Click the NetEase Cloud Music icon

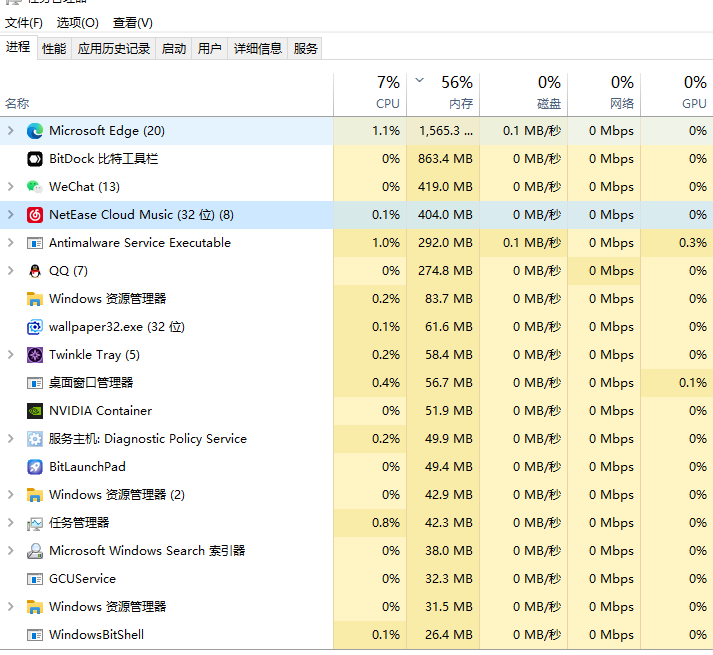(35, 215)
